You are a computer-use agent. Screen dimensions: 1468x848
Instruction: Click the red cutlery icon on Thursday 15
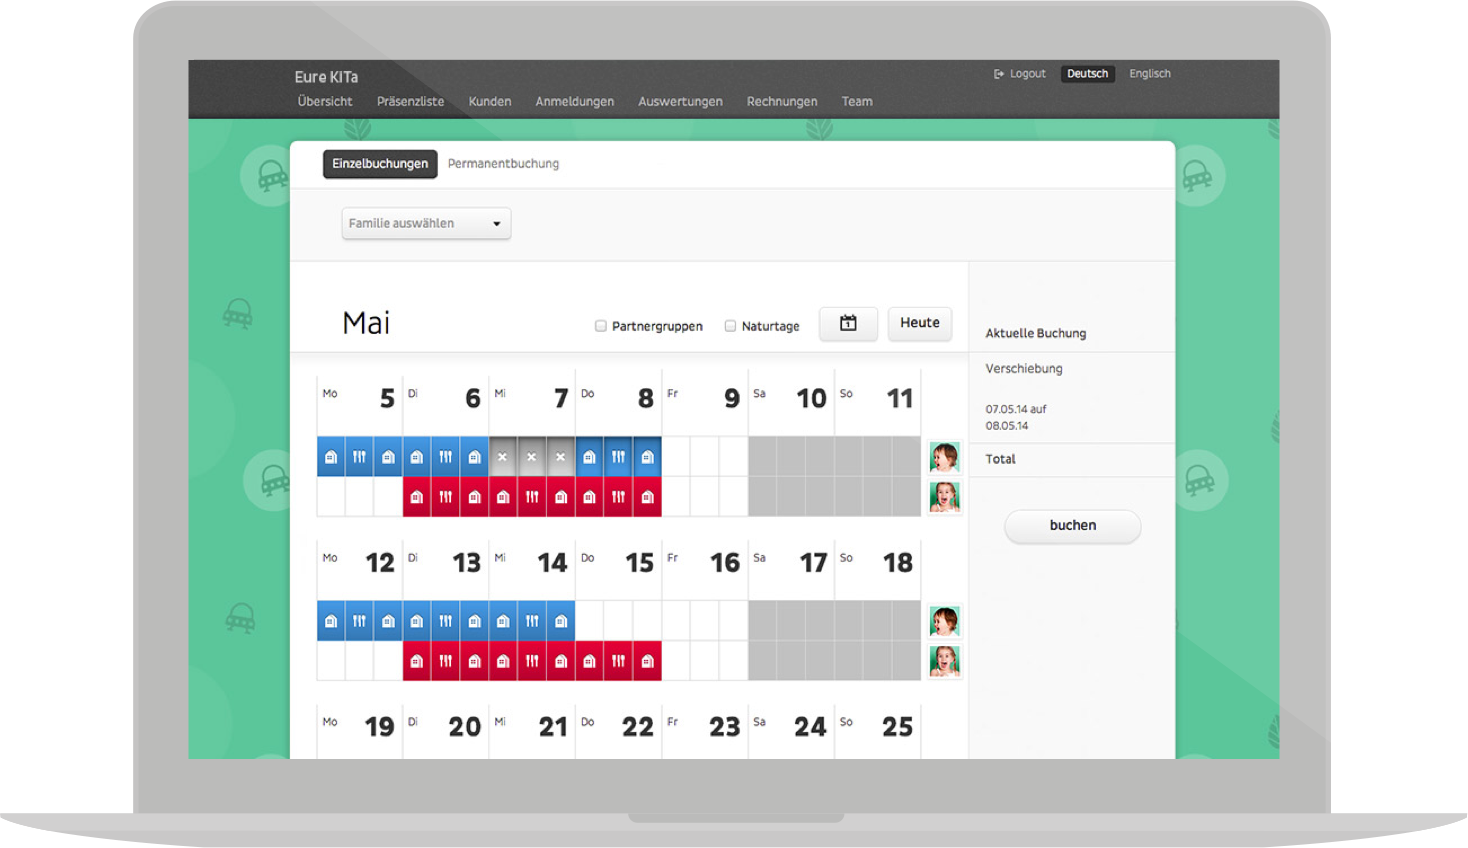point(618,661)
